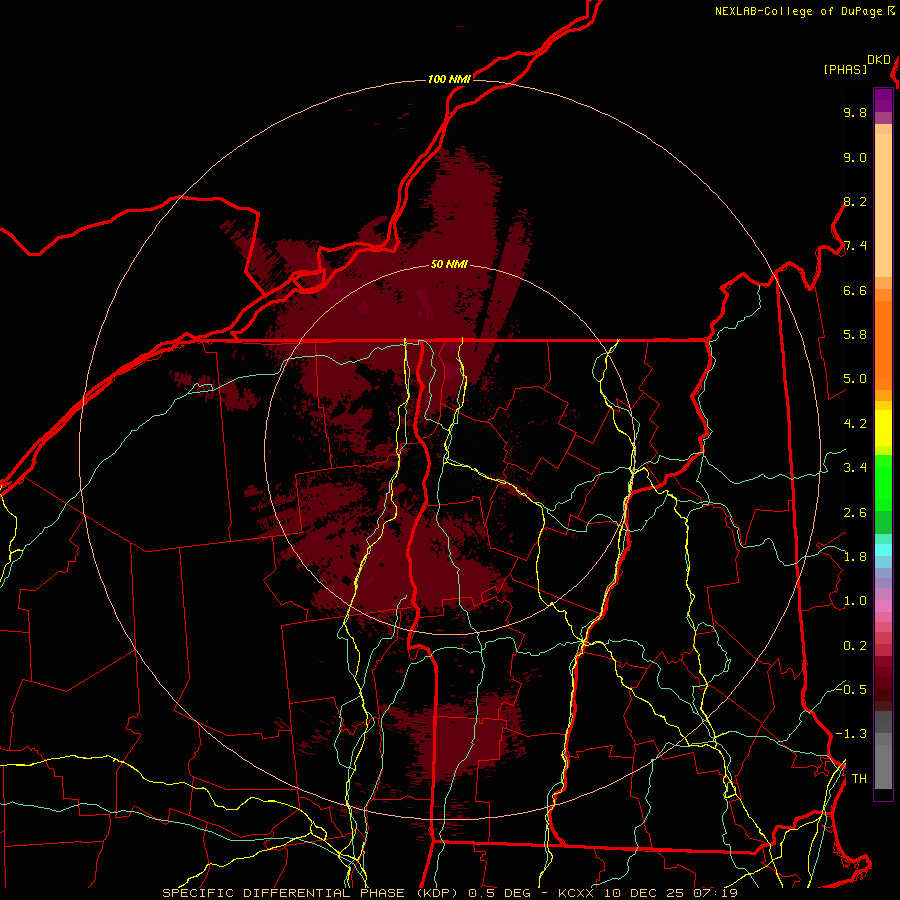900x900 pixels.
Task: Click the TH threshold legend label
Action: [859, 779]
